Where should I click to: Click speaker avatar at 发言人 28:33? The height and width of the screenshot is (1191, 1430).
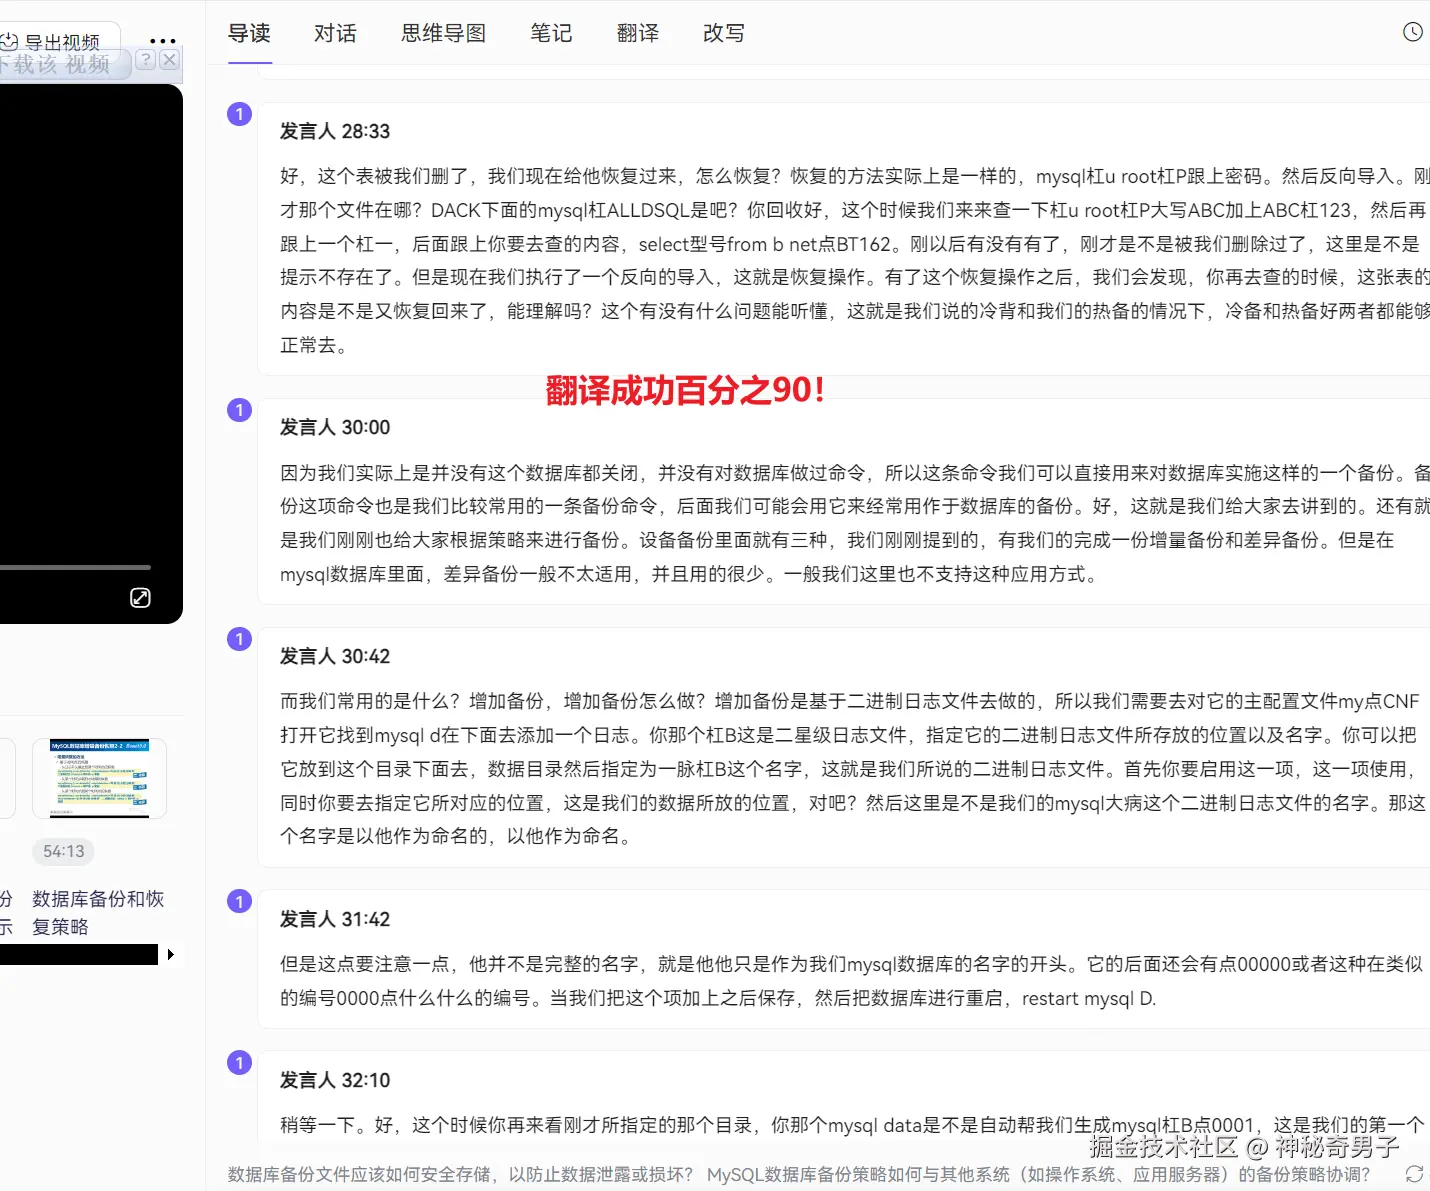240,114
